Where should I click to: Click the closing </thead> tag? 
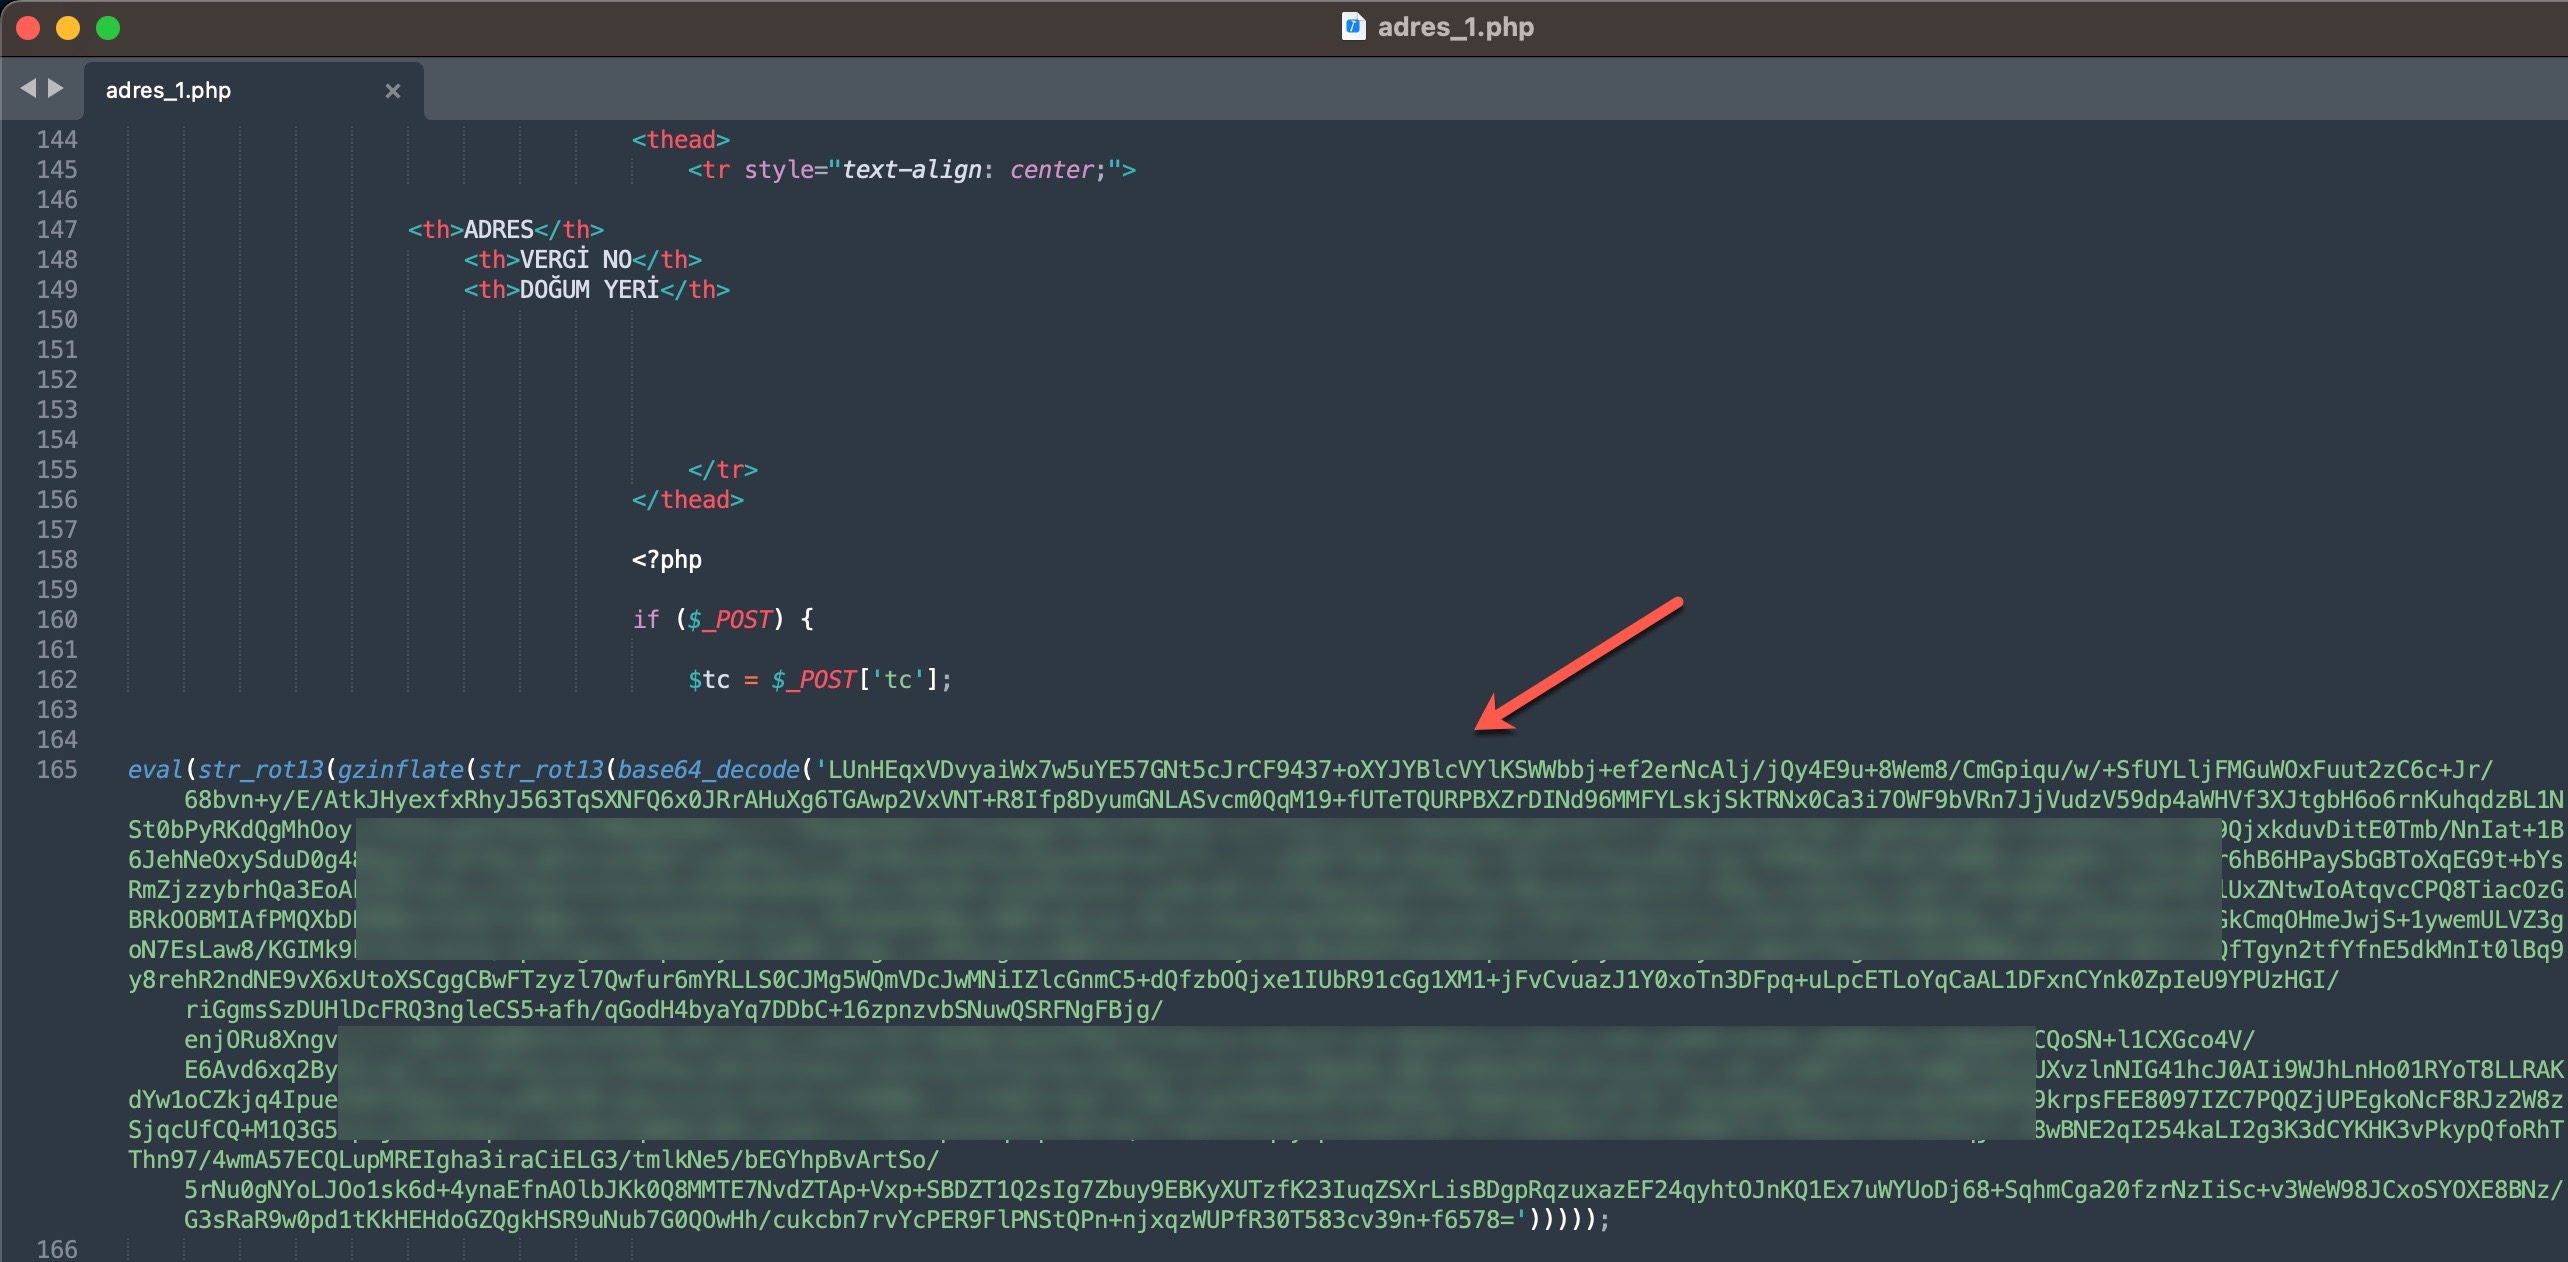point(687,500)
